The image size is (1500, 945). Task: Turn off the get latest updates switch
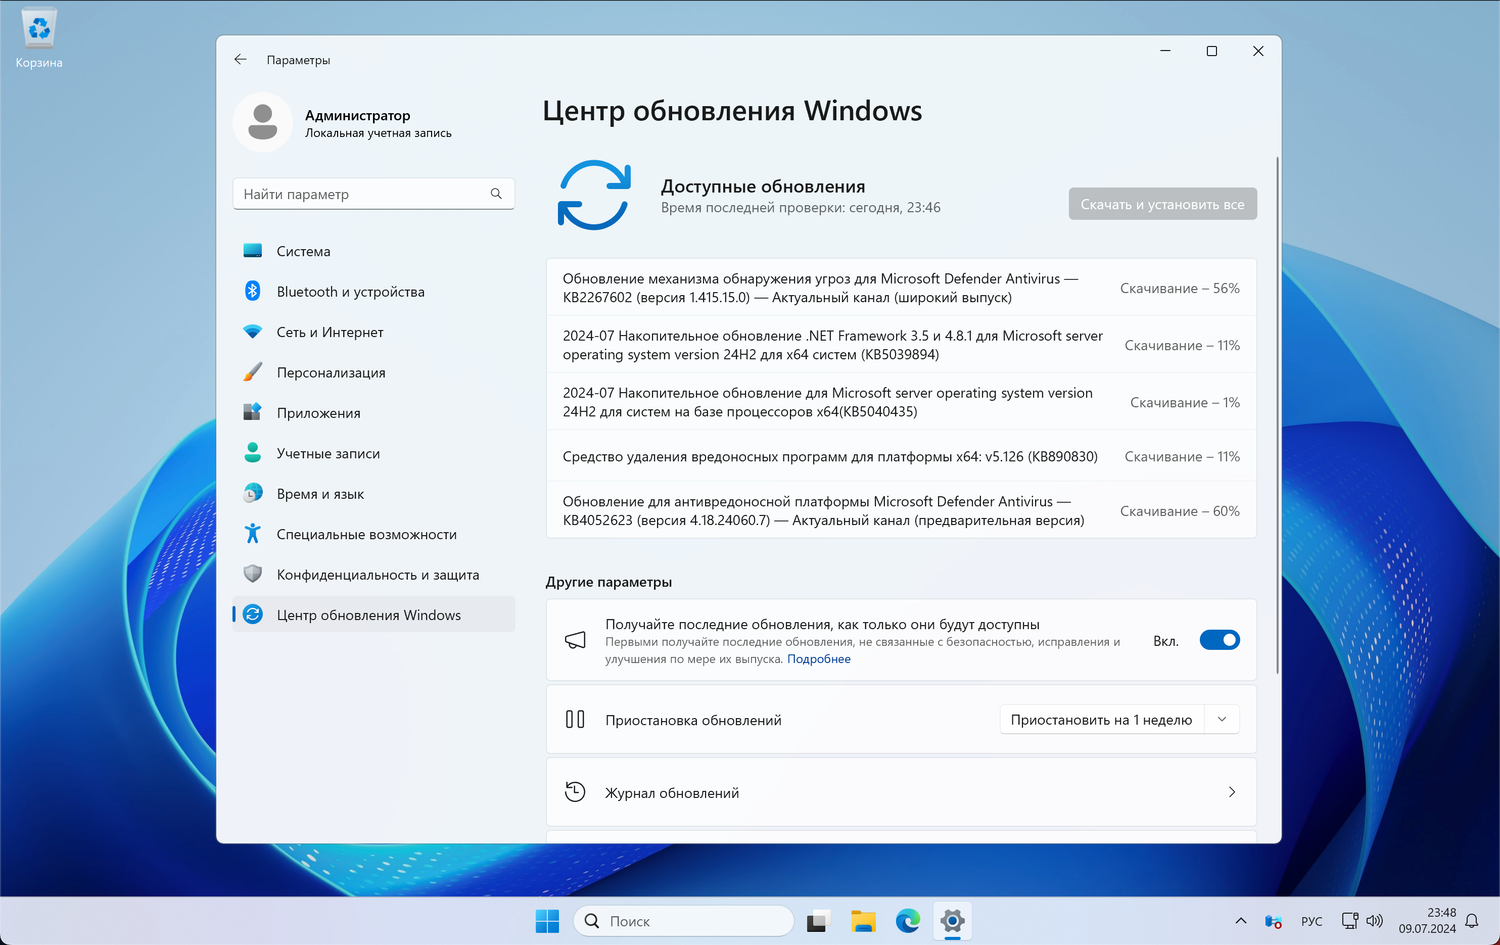point(1220,640)
